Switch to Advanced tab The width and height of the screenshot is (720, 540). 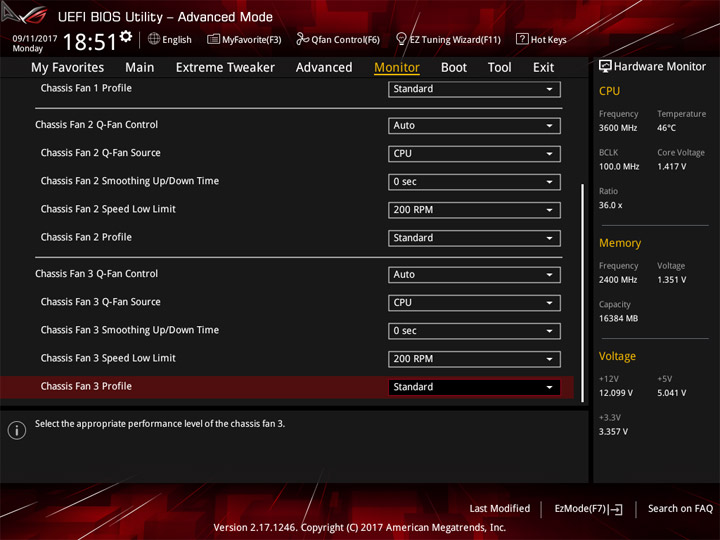(324, 68)
